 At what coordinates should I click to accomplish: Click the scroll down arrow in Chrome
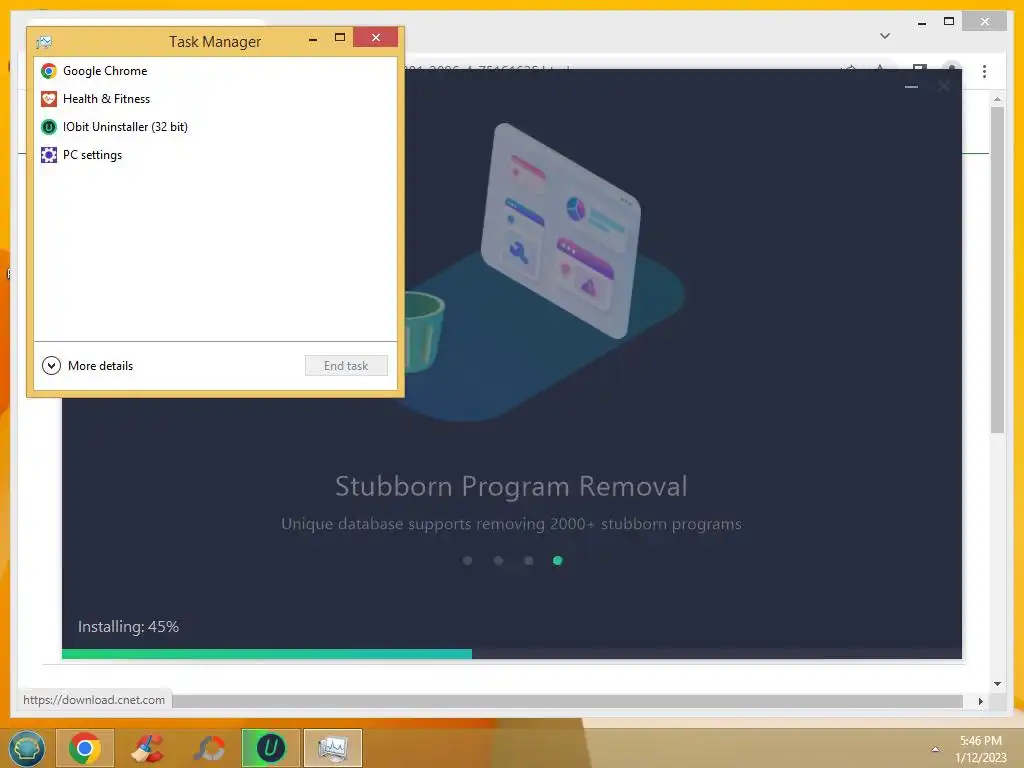pyautogui.click(x=997, y=684)
